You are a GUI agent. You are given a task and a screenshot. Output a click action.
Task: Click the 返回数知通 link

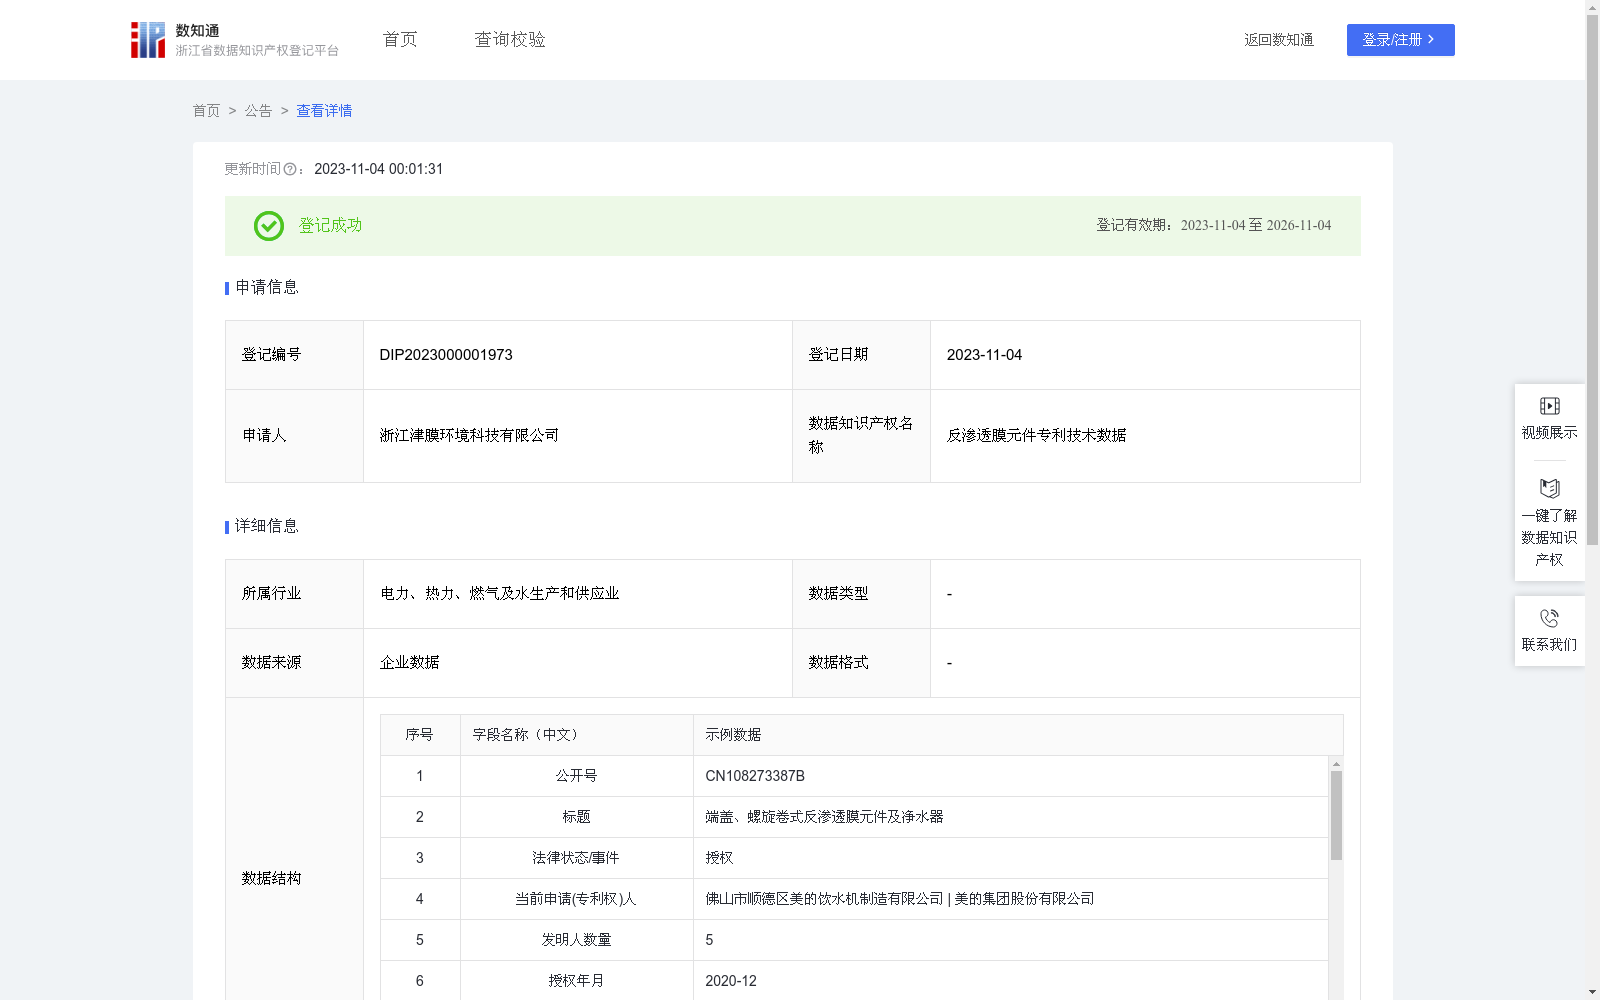coord(1279,40)
